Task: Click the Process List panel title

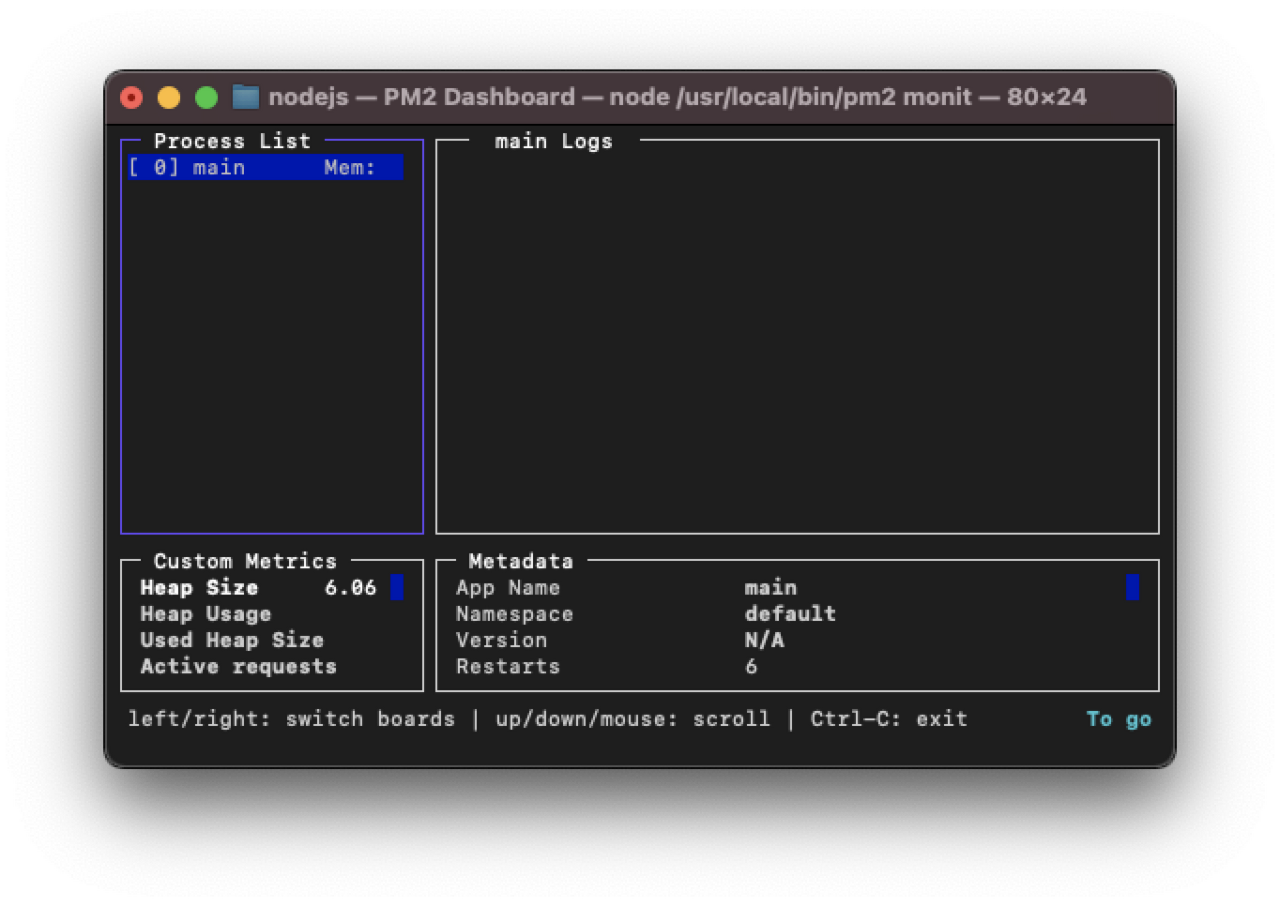Action: (x=232, y=141)
